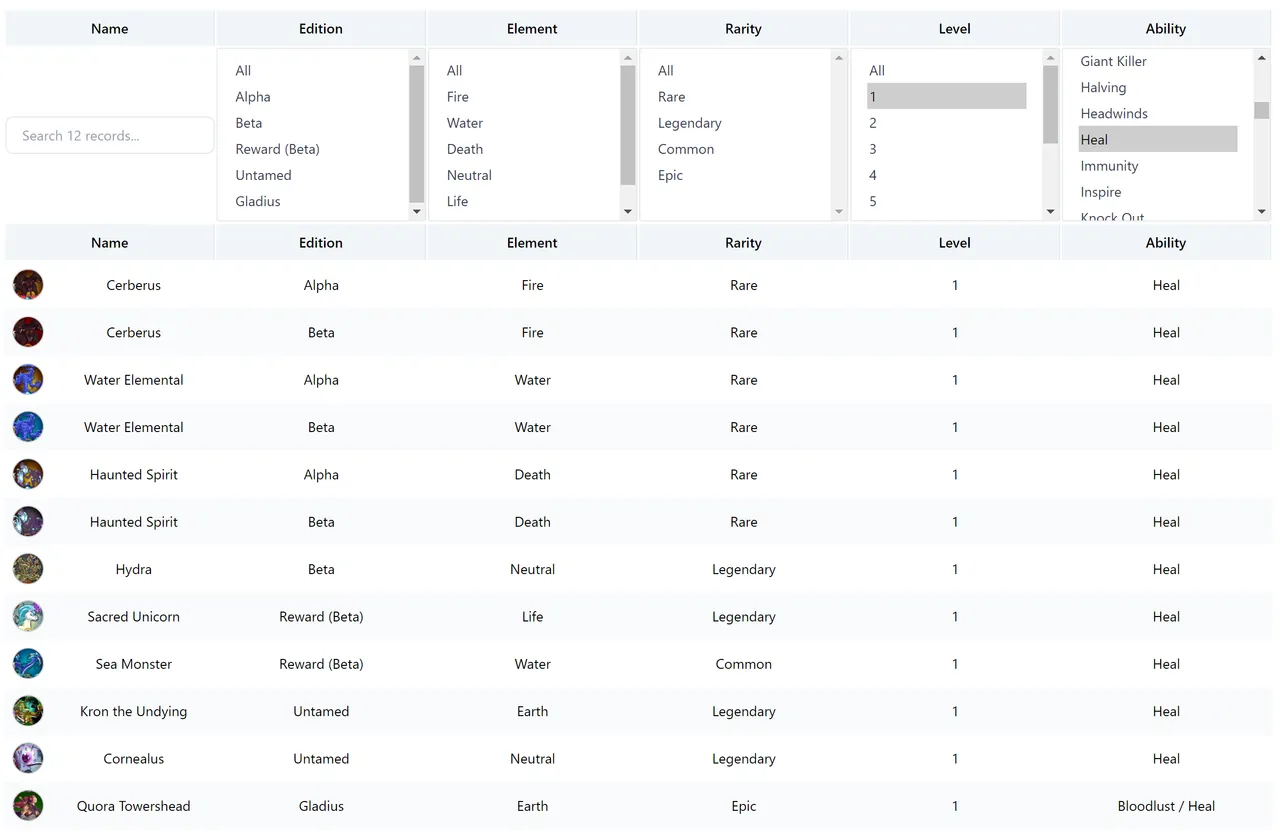Click the Search 12 records input field

110,136
